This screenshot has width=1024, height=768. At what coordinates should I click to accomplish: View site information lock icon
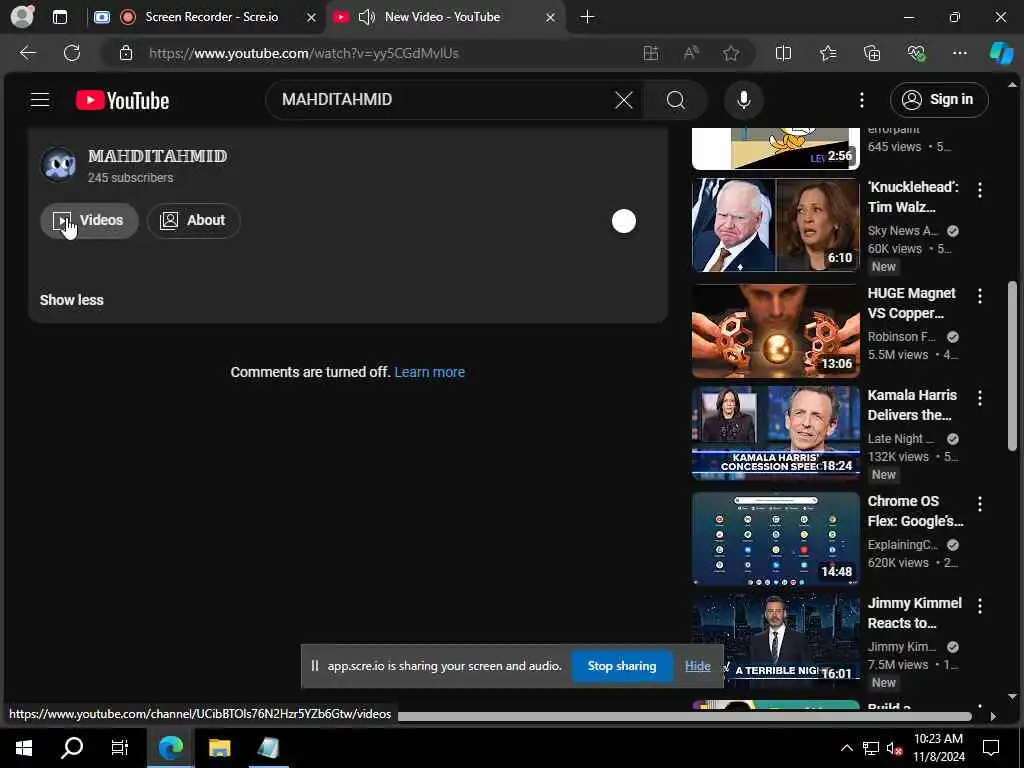pyautogui.click(x=126, y=53)
